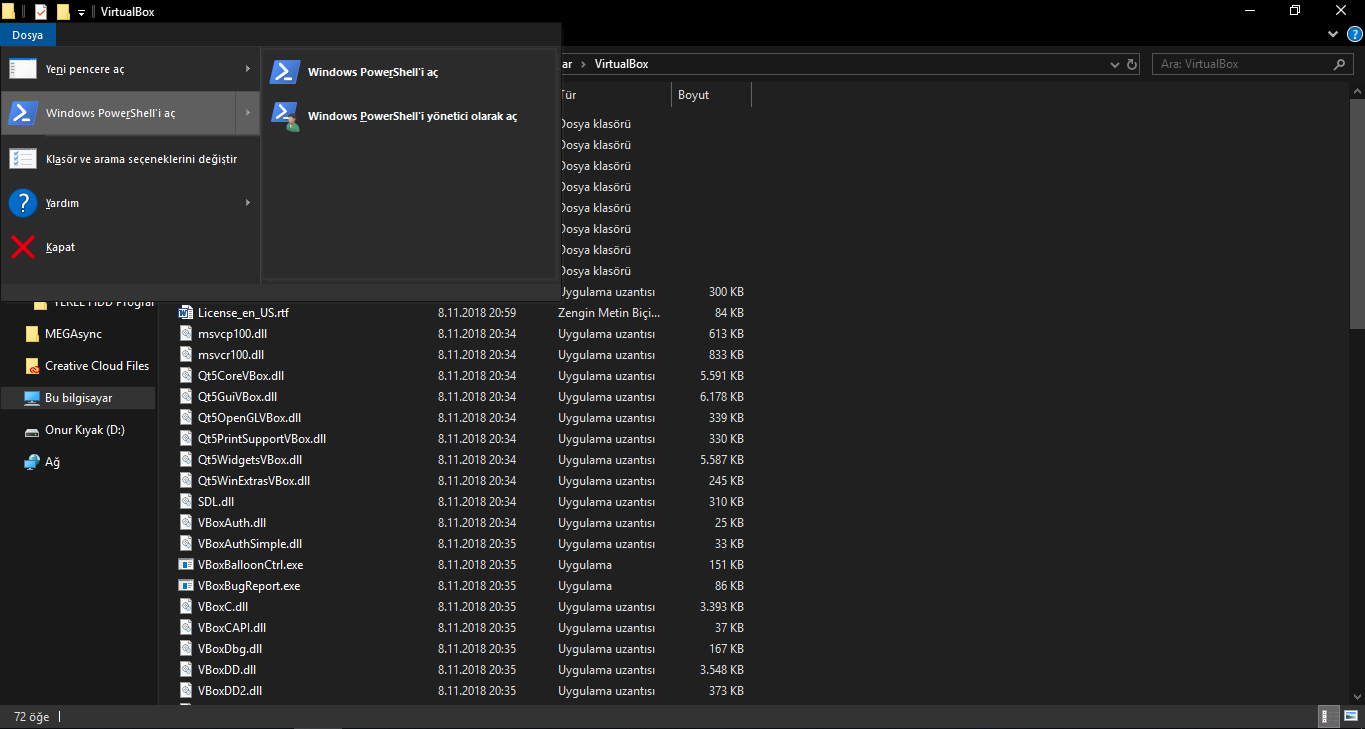
Task: Sort by the Boyut column header
Action: click(x=711, y=95)
